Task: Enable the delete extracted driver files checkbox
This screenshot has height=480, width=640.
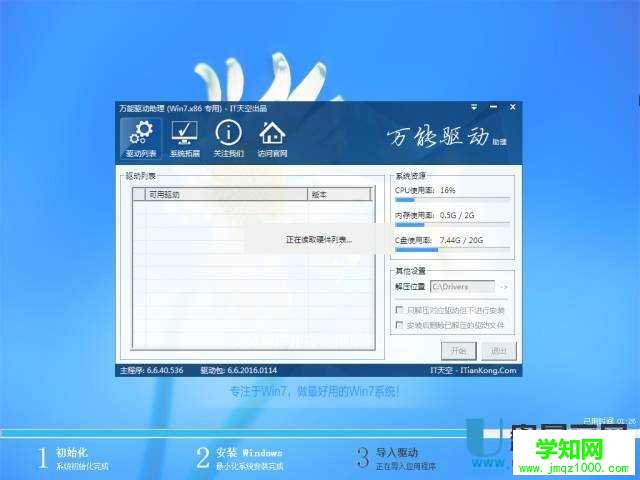Action: click(x=399, y=325)
